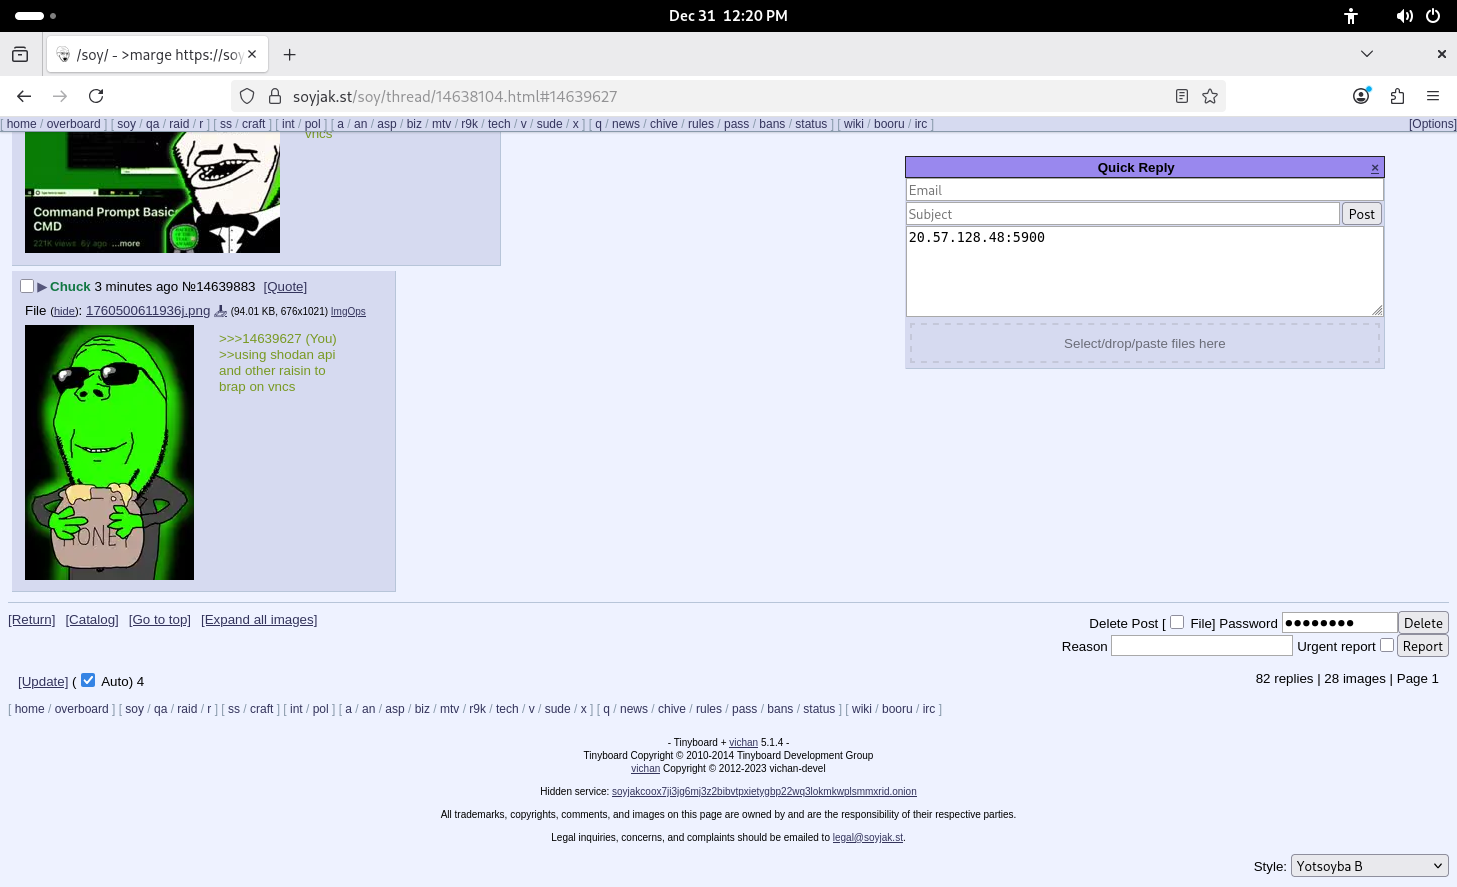Open the vichan link beside Tinyboard +

[743, 743]
